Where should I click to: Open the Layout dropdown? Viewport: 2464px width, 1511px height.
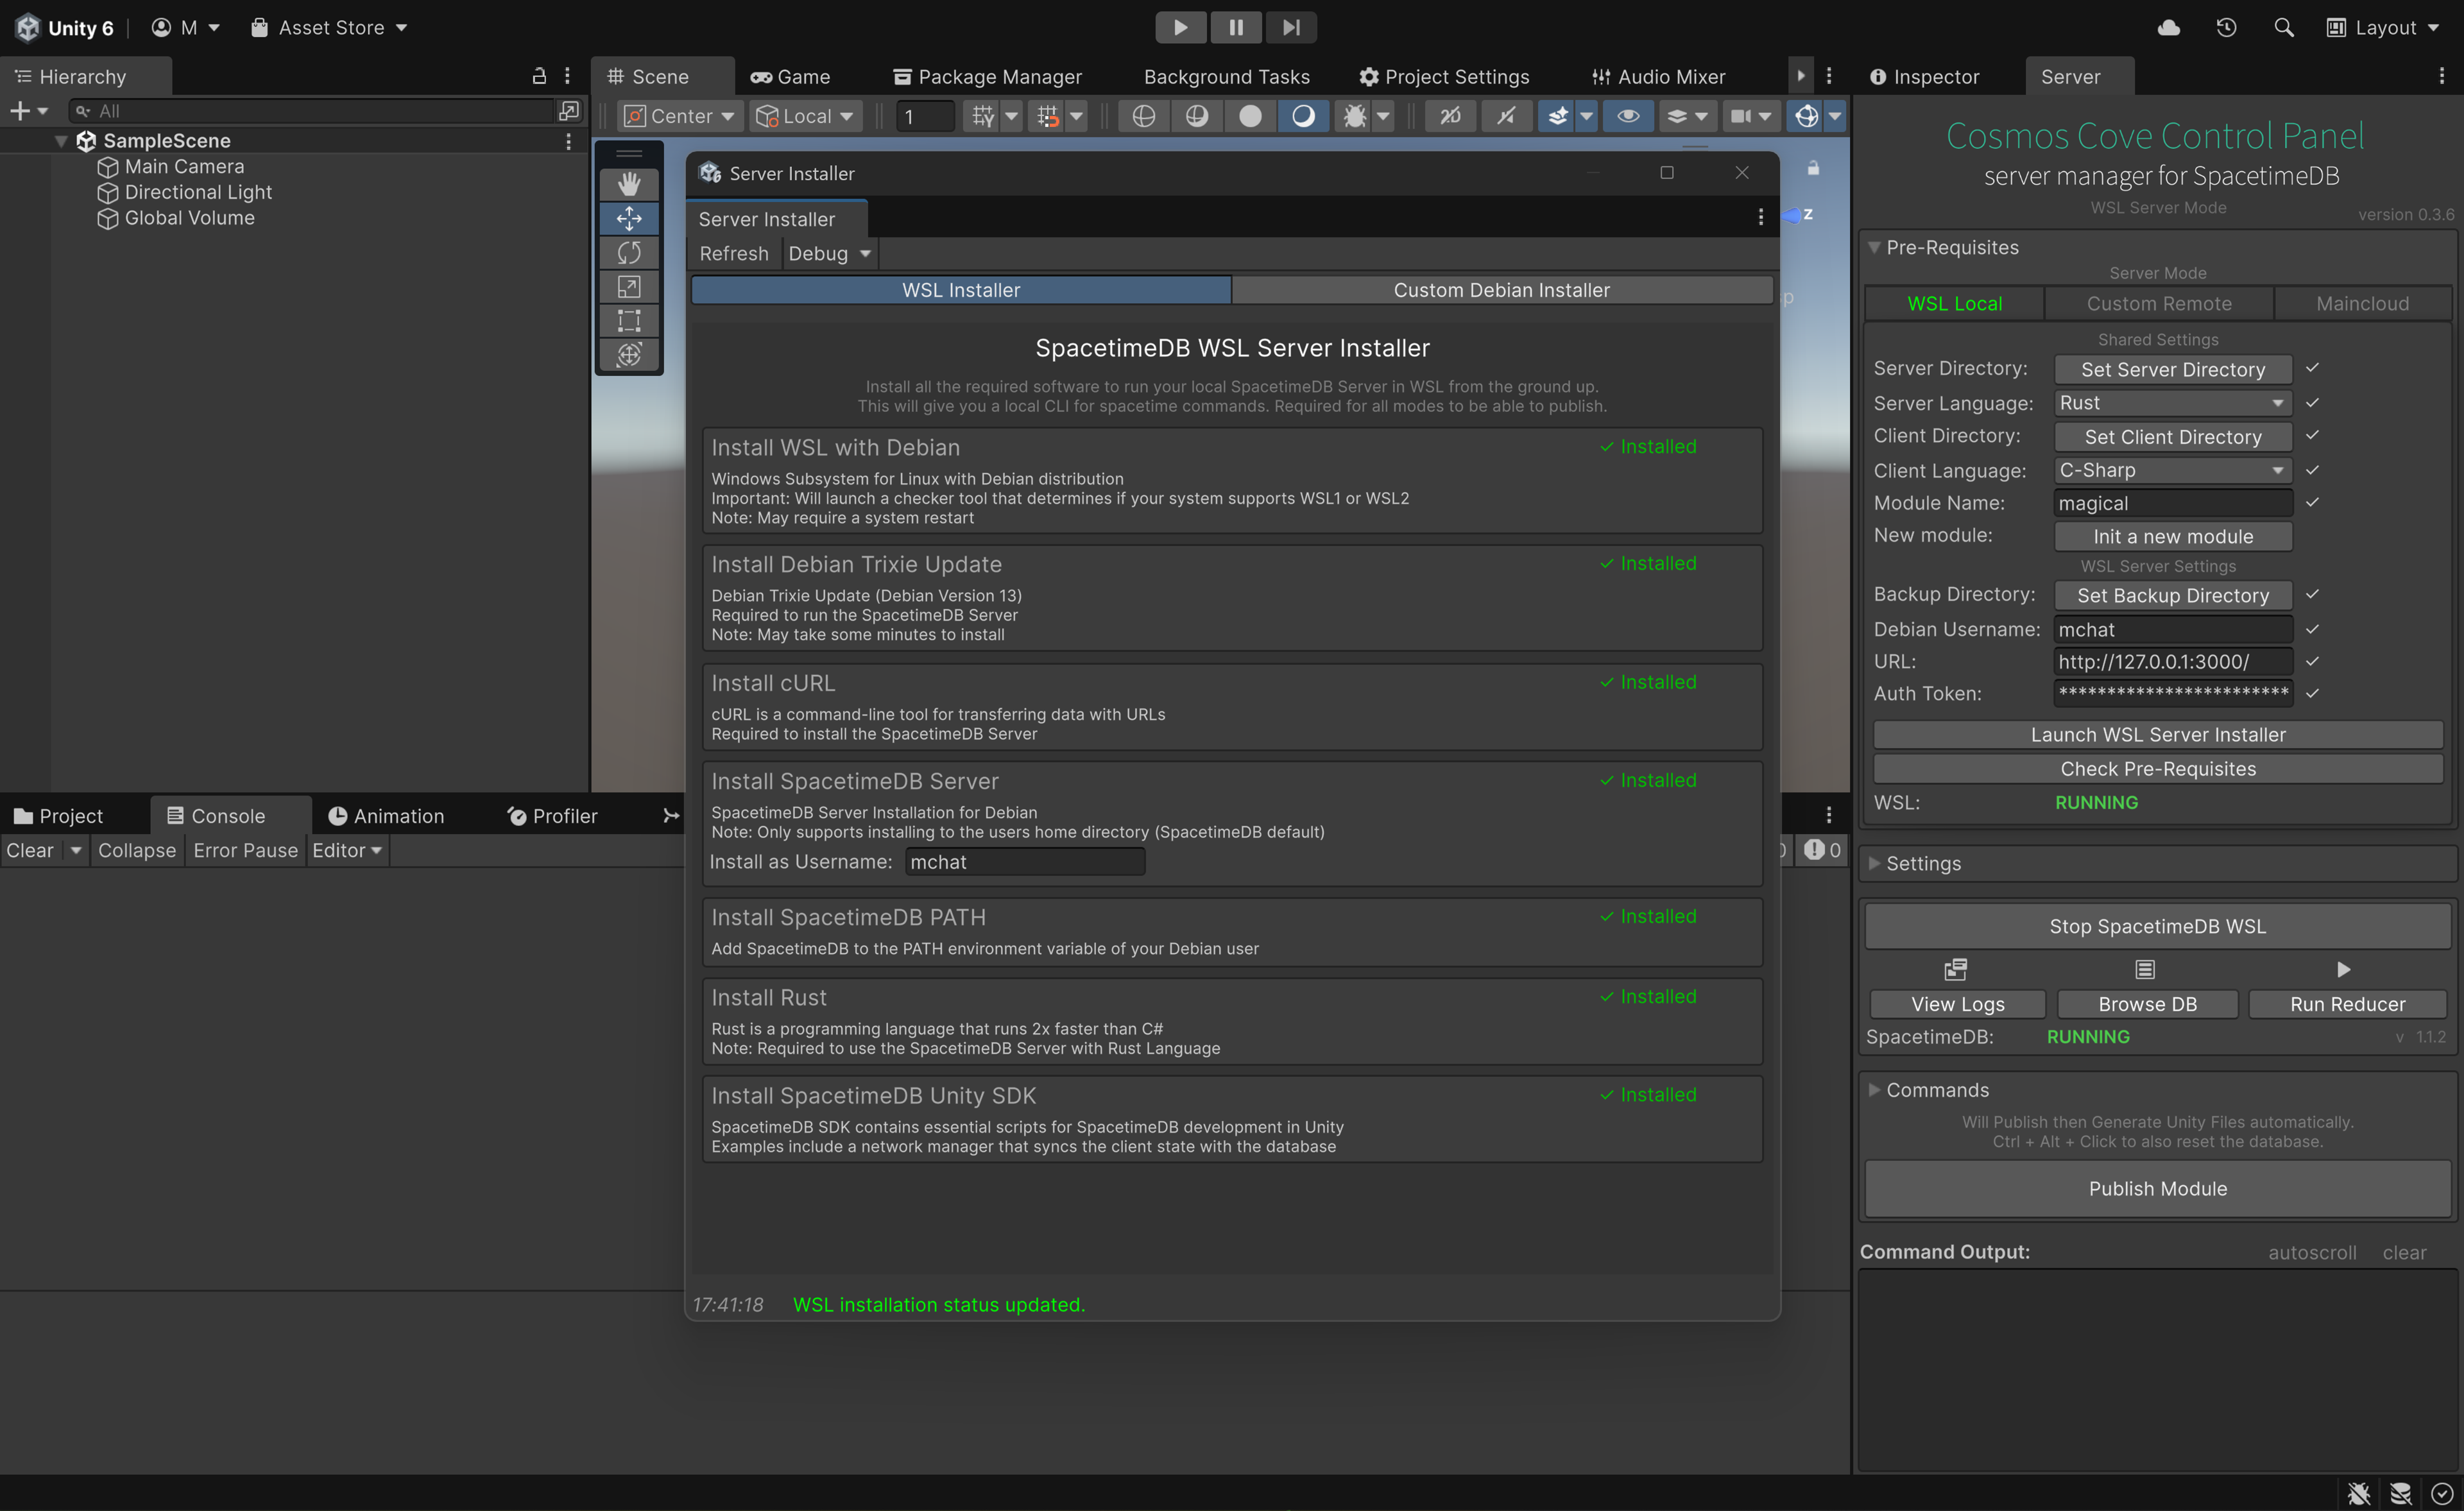[x=2383, y=27]
